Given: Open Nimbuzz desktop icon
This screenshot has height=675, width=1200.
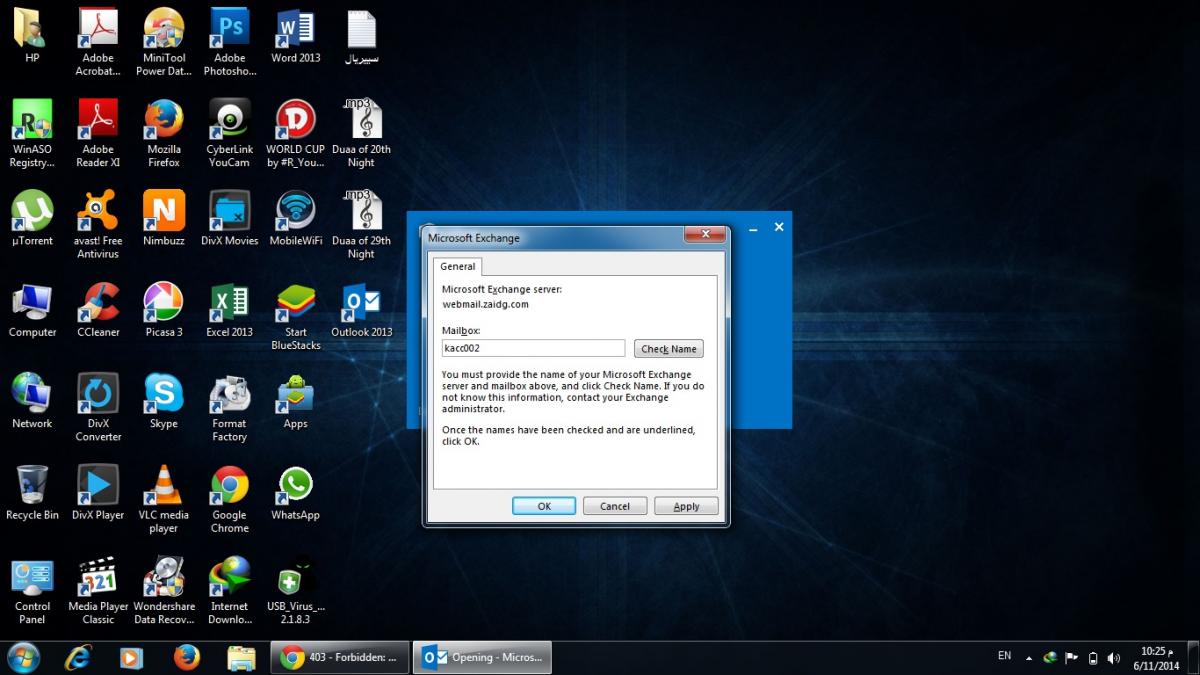Looking at the screenshot, I should pyautogui.click(x=164, y=219).
